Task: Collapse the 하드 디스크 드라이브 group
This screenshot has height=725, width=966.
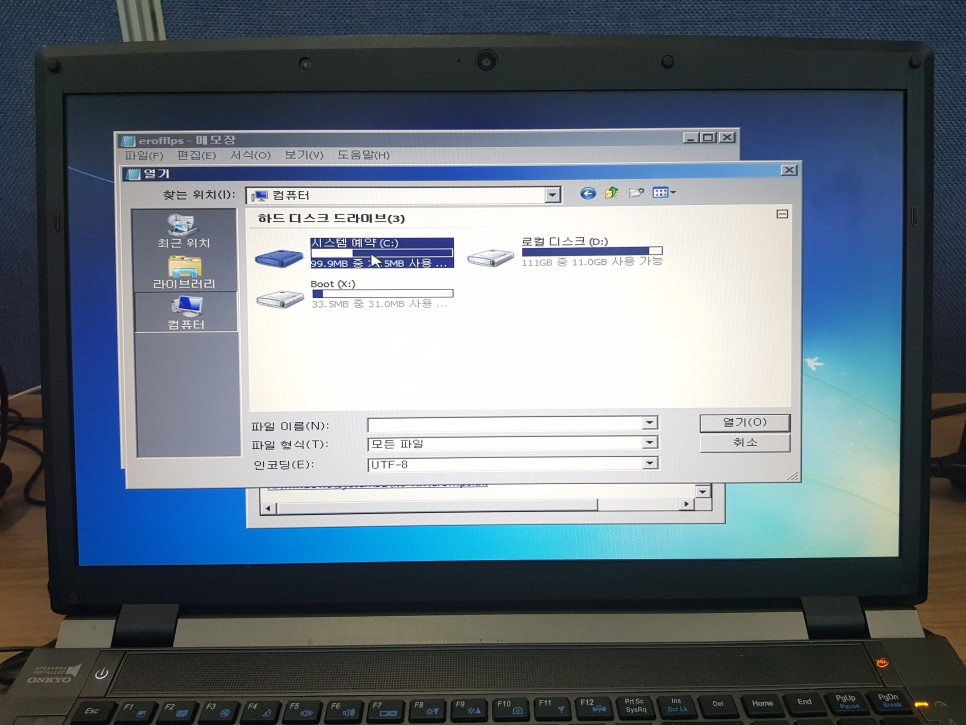Action: (x=782, y=214)
